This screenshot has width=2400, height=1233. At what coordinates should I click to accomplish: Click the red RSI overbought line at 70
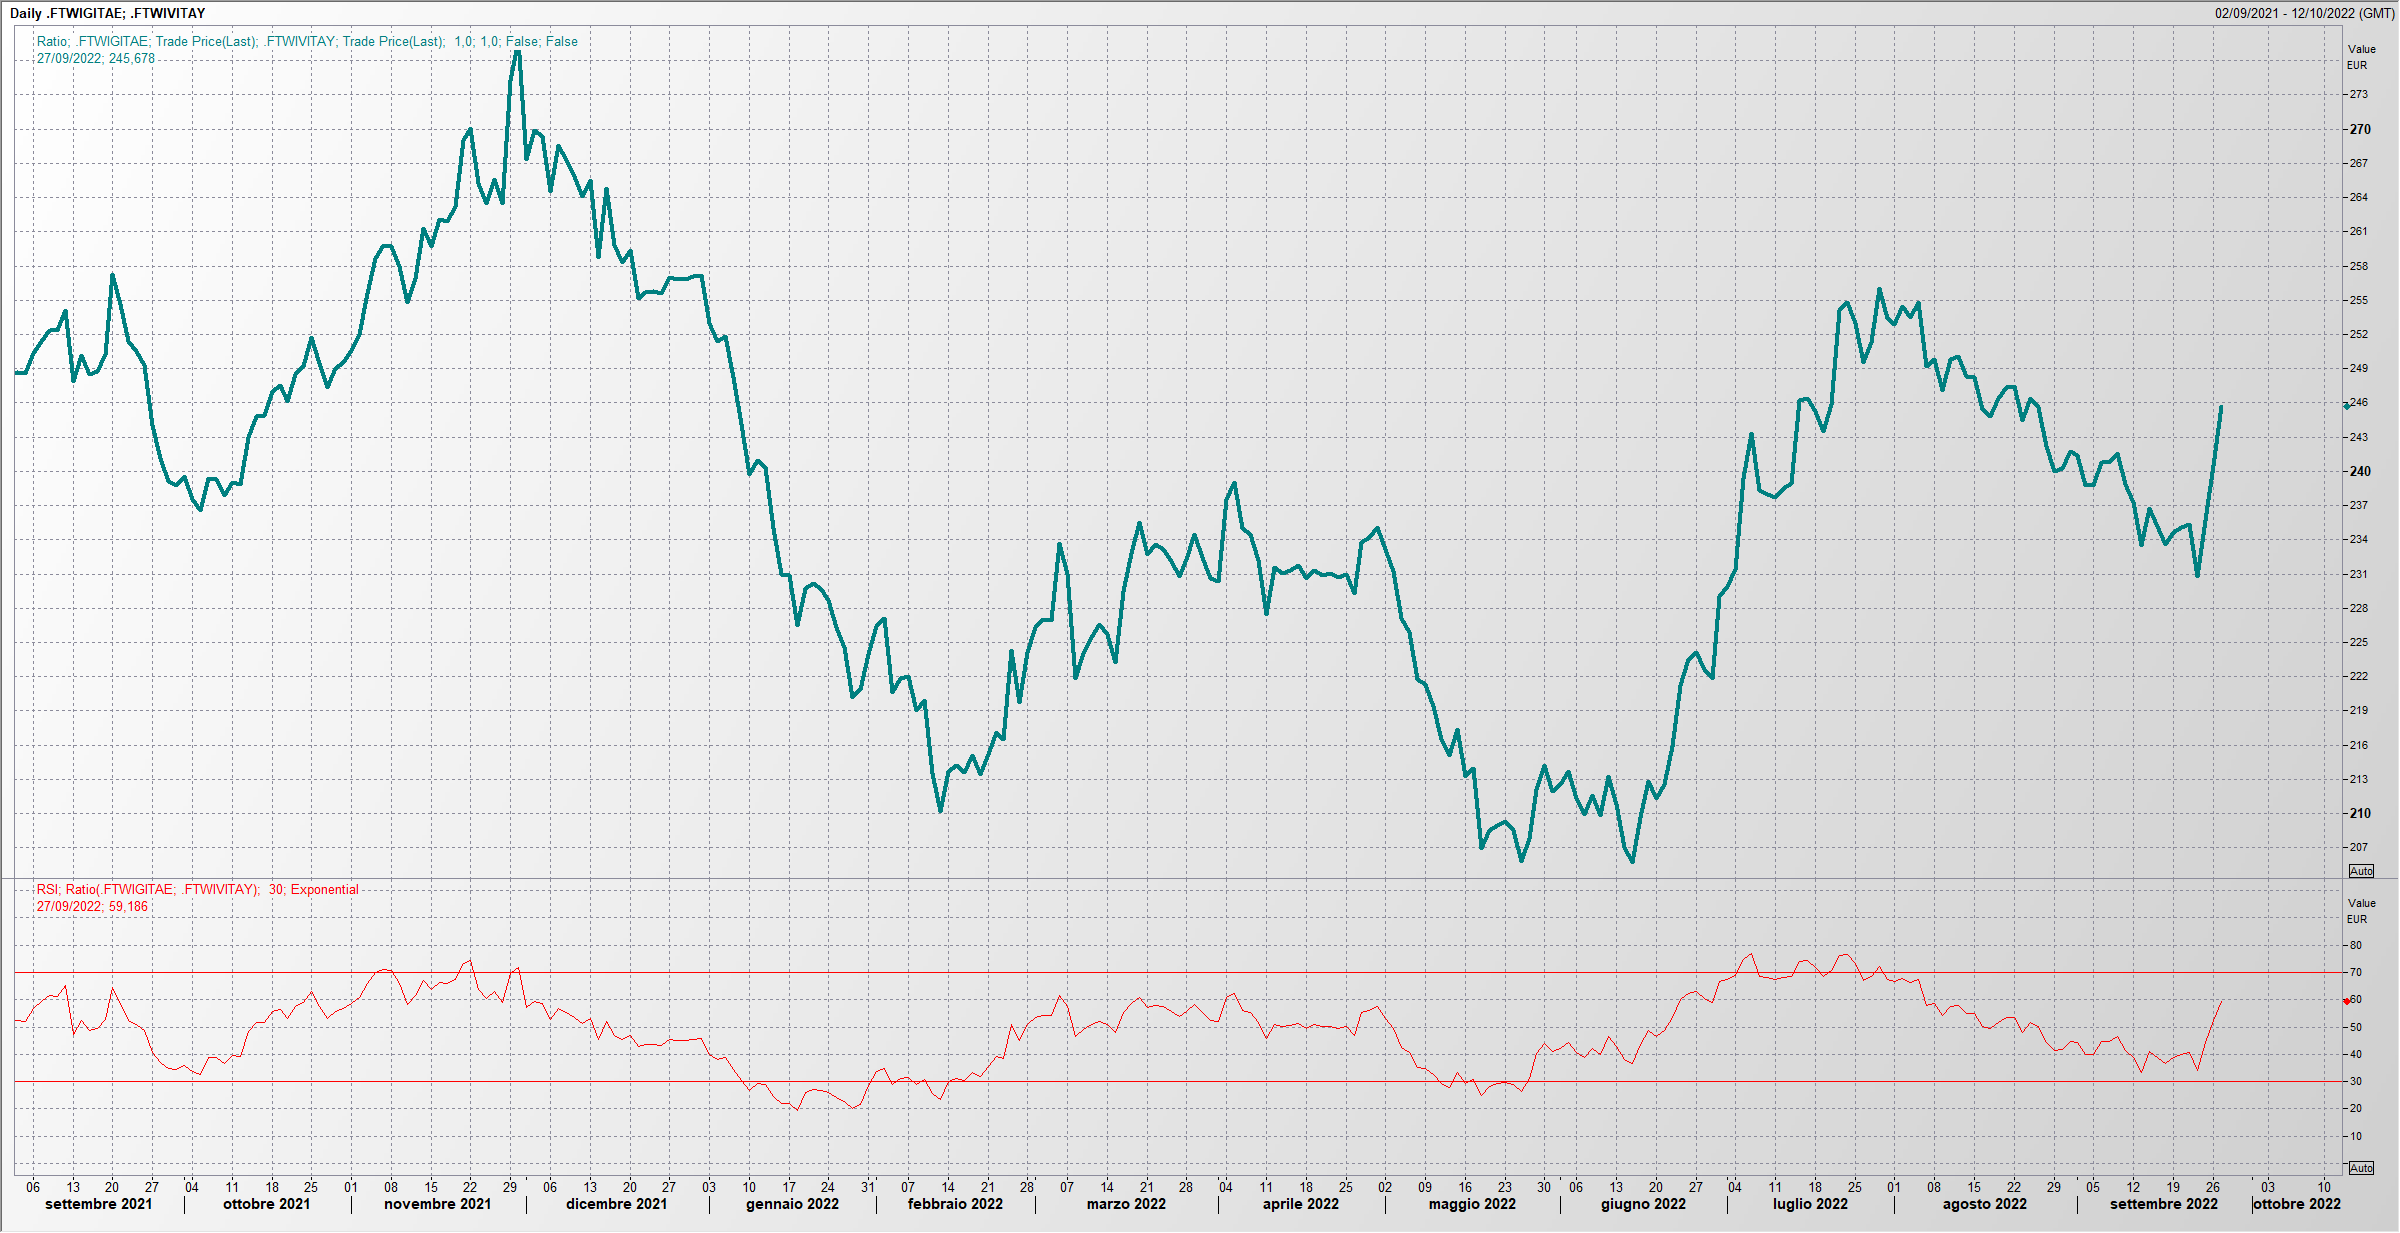1180,972
